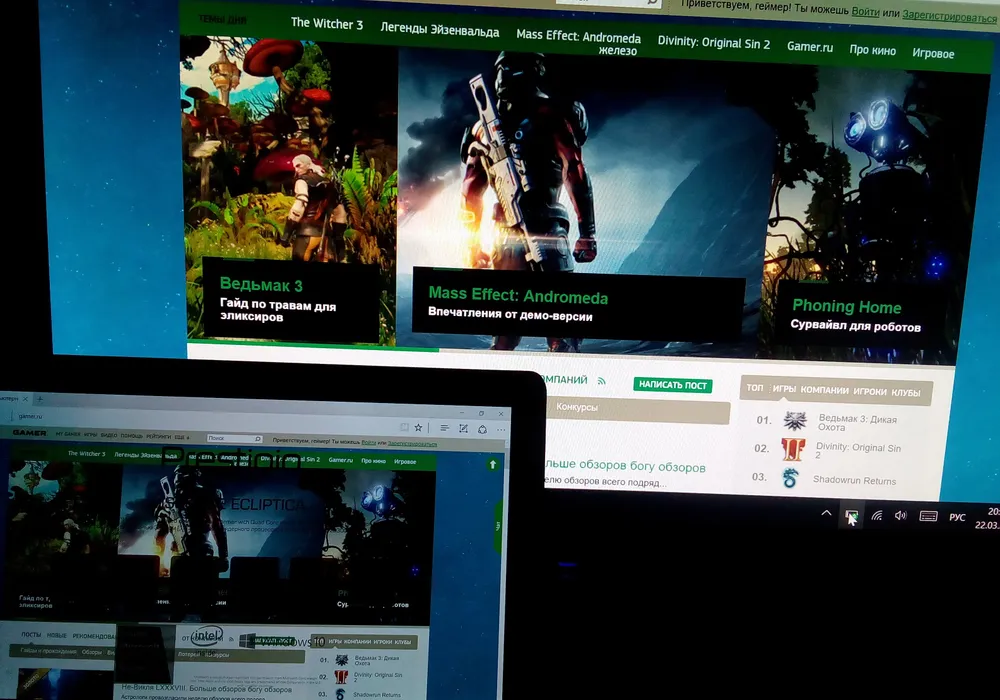
Task: Open Игровое topic on the large monitor
Action: point(933,53)
